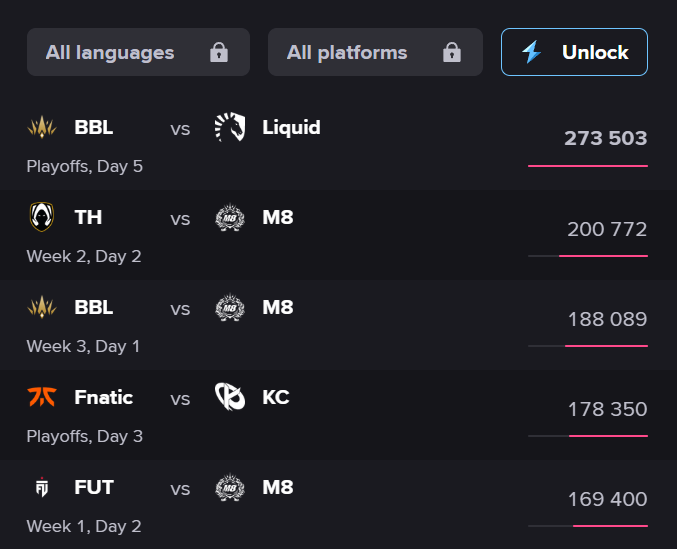Click the lock icon on All languages
677x549 pixels.
click(219, 53)
